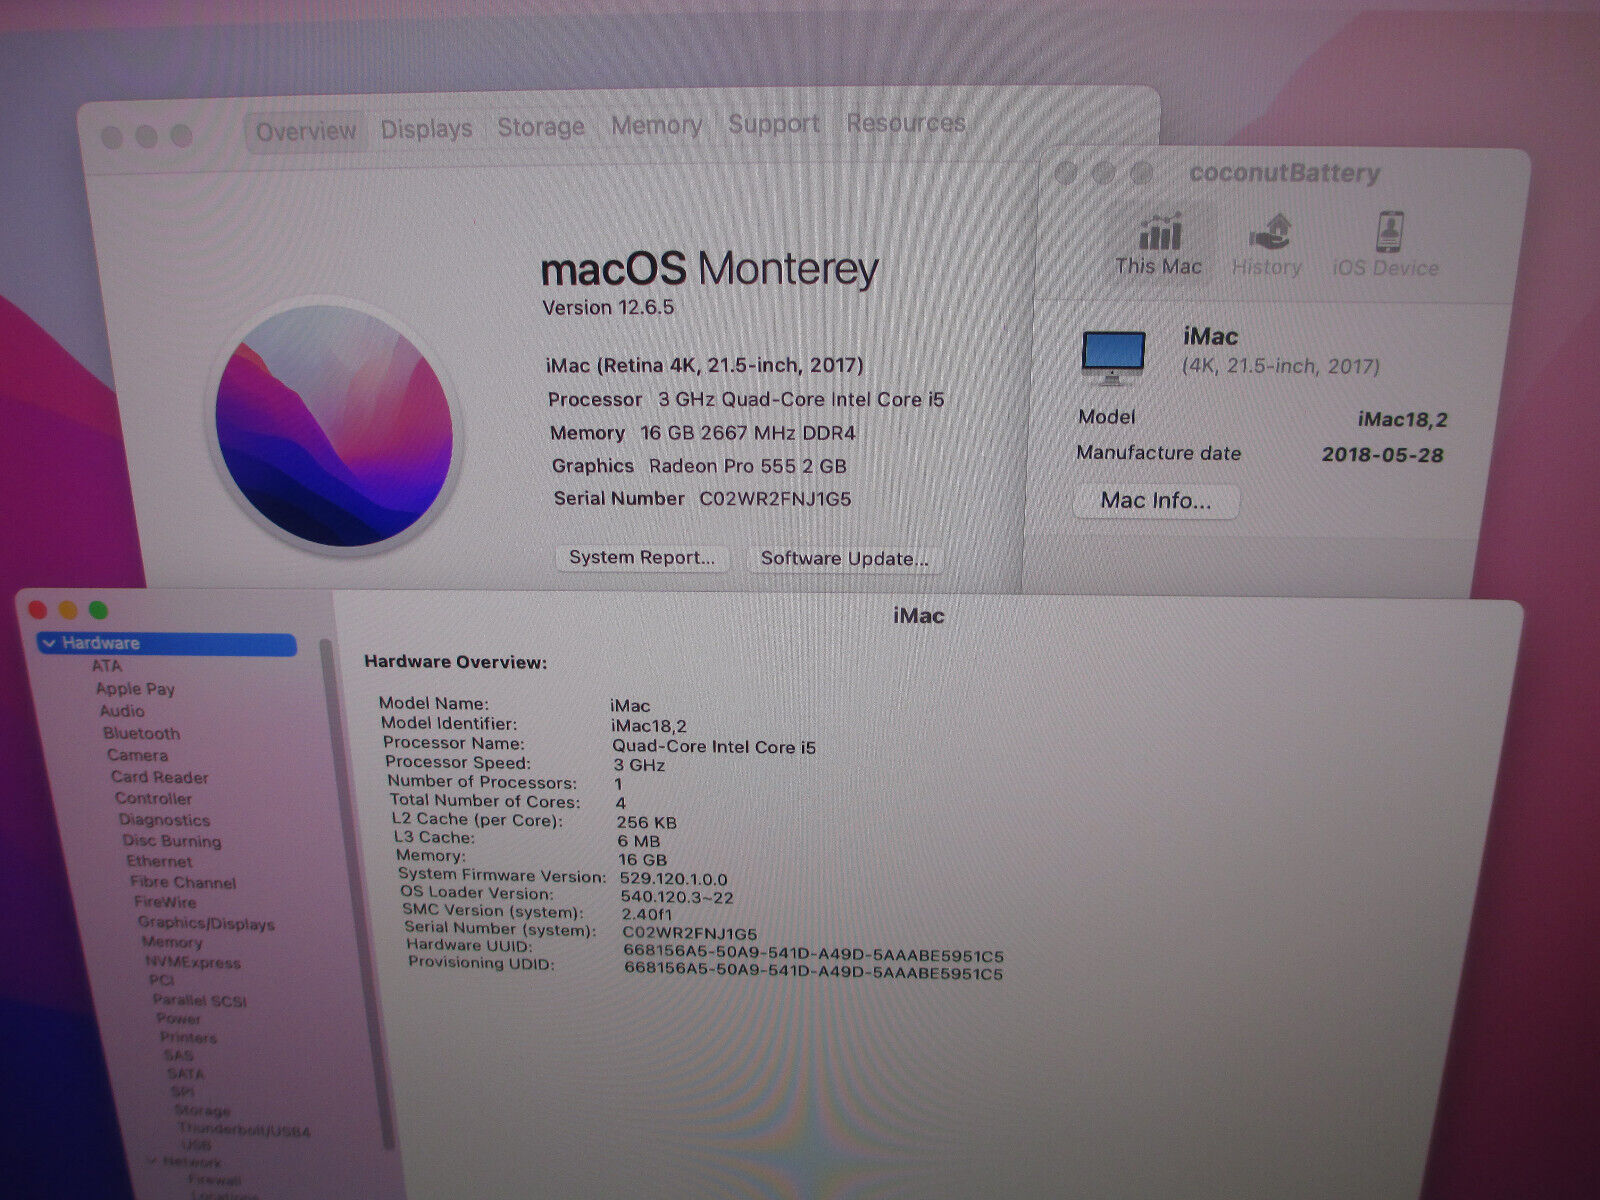Open This Mac view in coconutBattery

click(x=1158, y=246)
